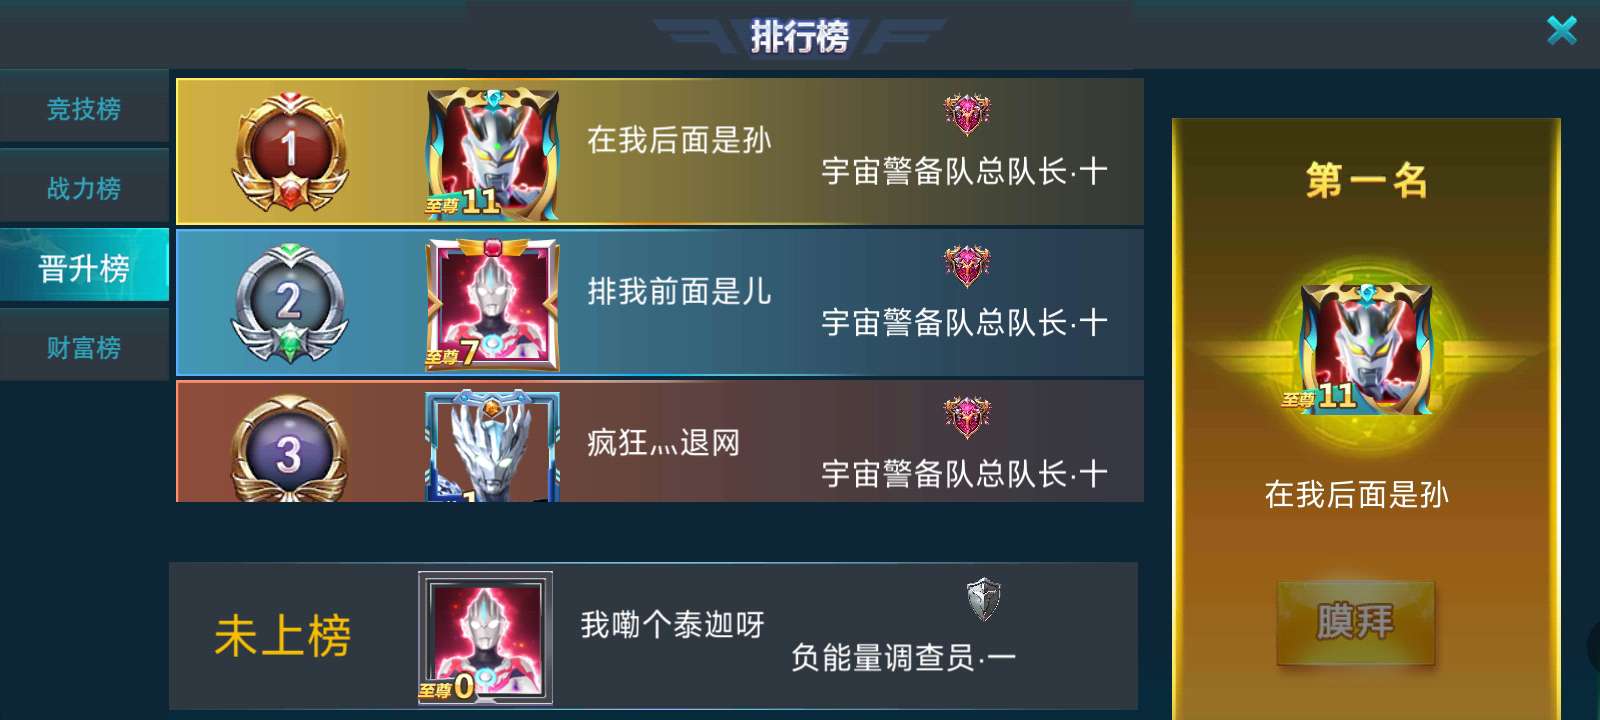
Task: Switch to the 竞技榜 tab
Action: (84, 108)
